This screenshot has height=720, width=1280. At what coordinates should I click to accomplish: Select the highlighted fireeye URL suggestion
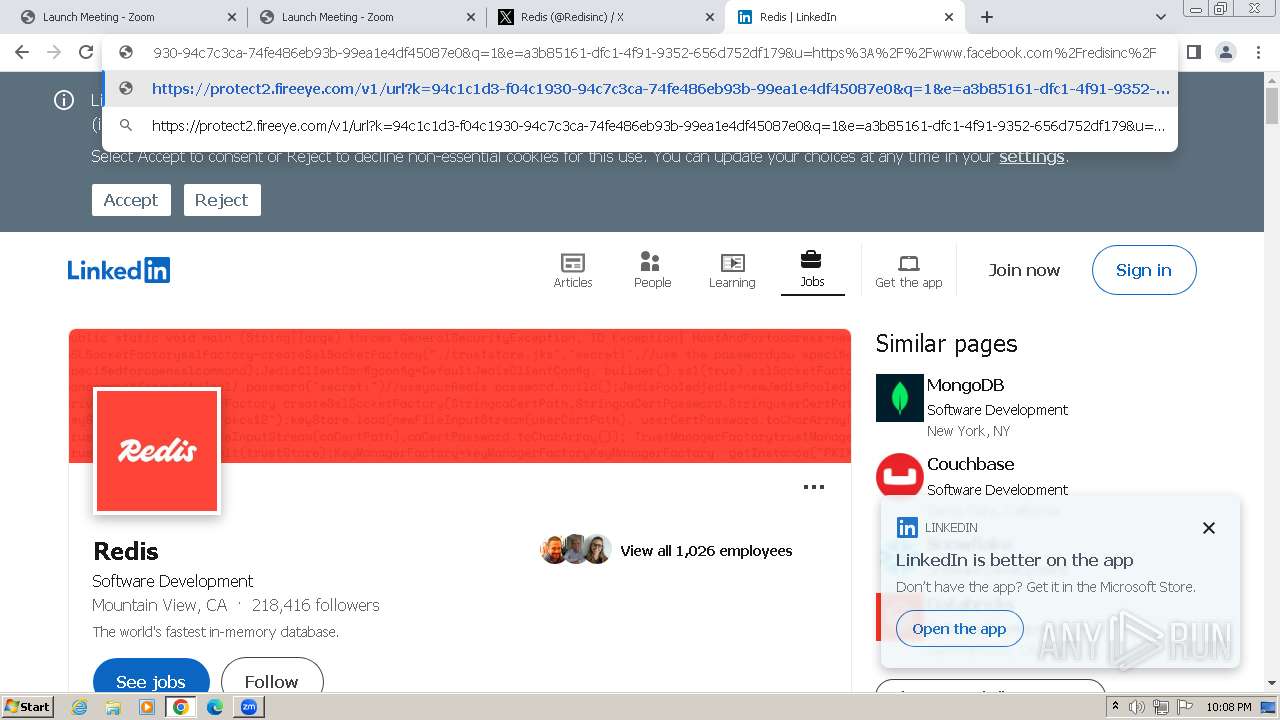(x=640, y=89)
